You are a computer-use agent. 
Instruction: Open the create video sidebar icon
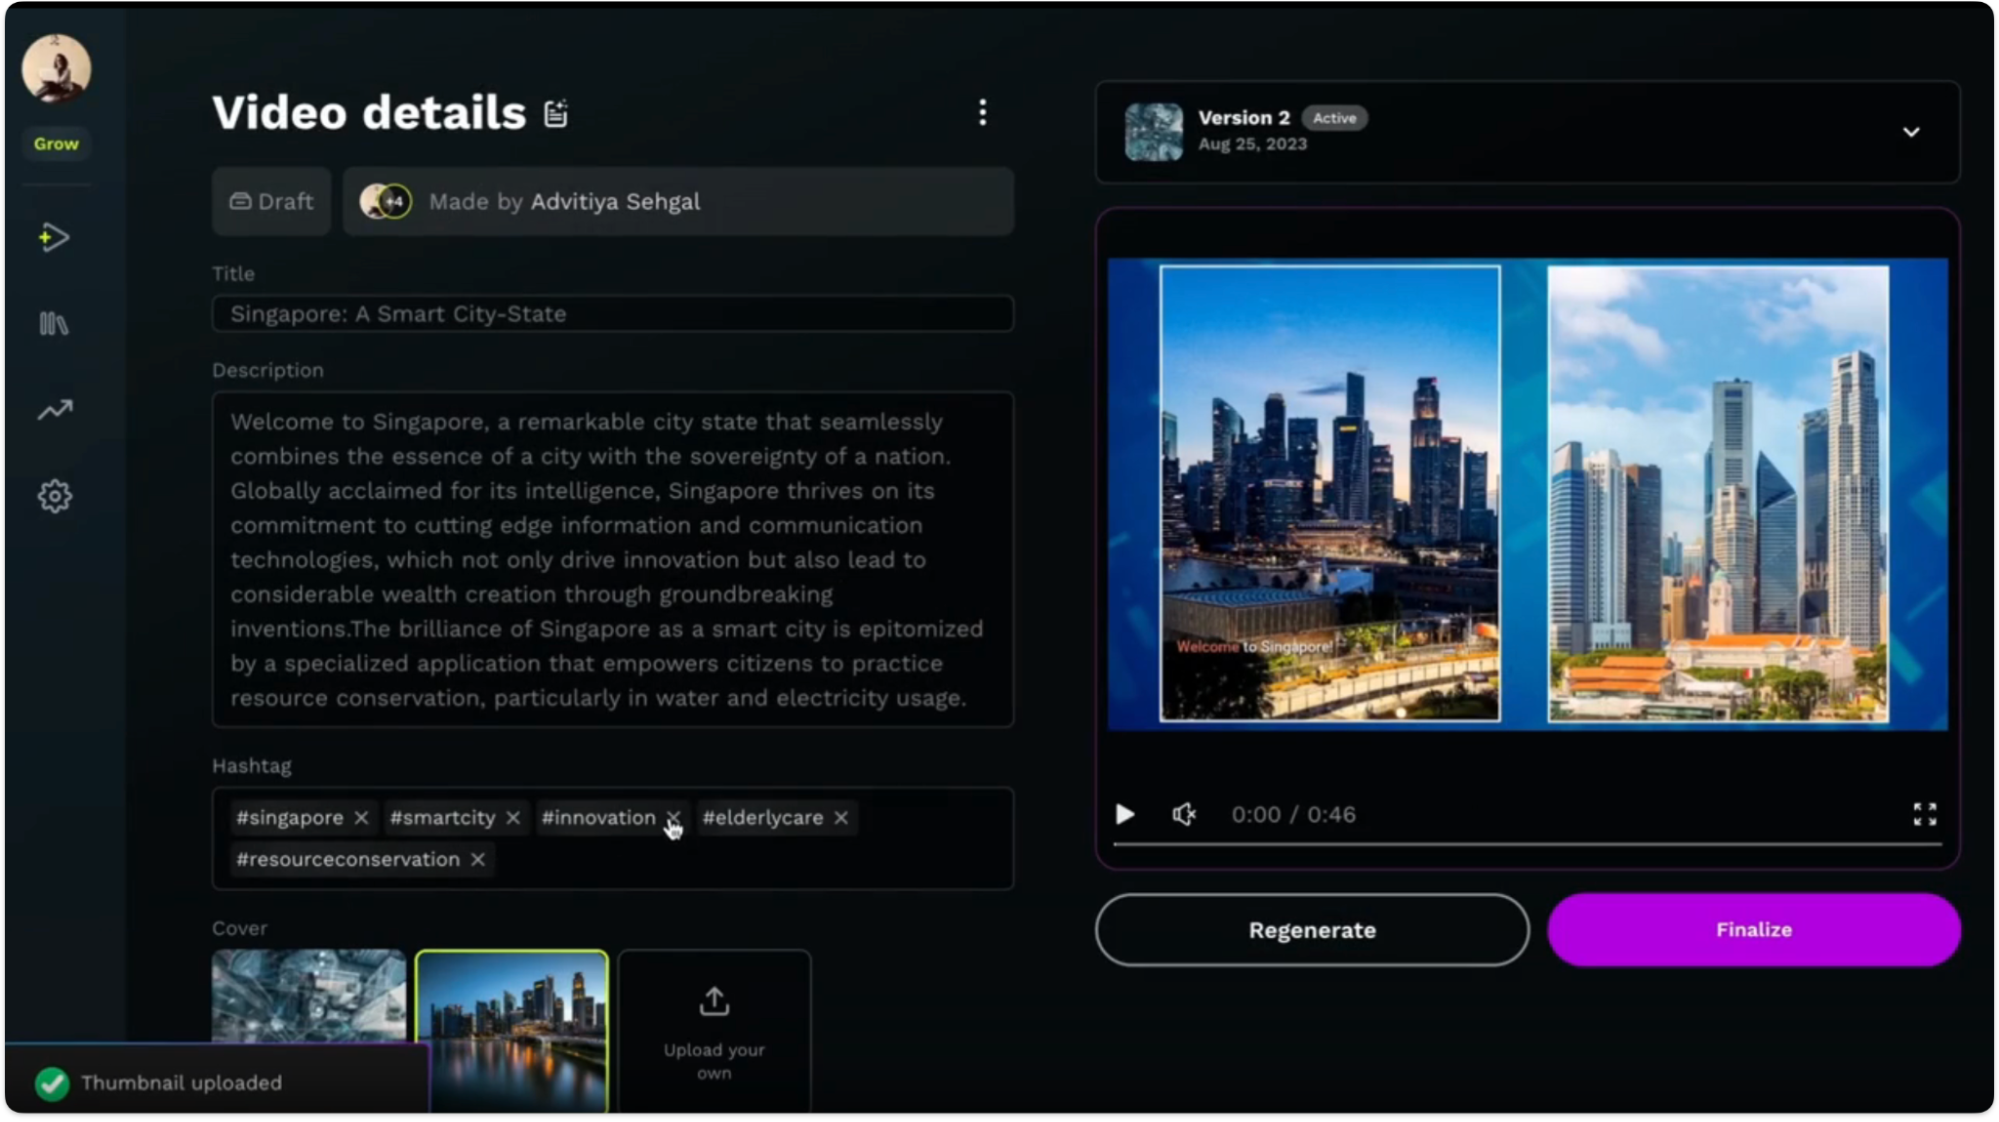[54, 238]
